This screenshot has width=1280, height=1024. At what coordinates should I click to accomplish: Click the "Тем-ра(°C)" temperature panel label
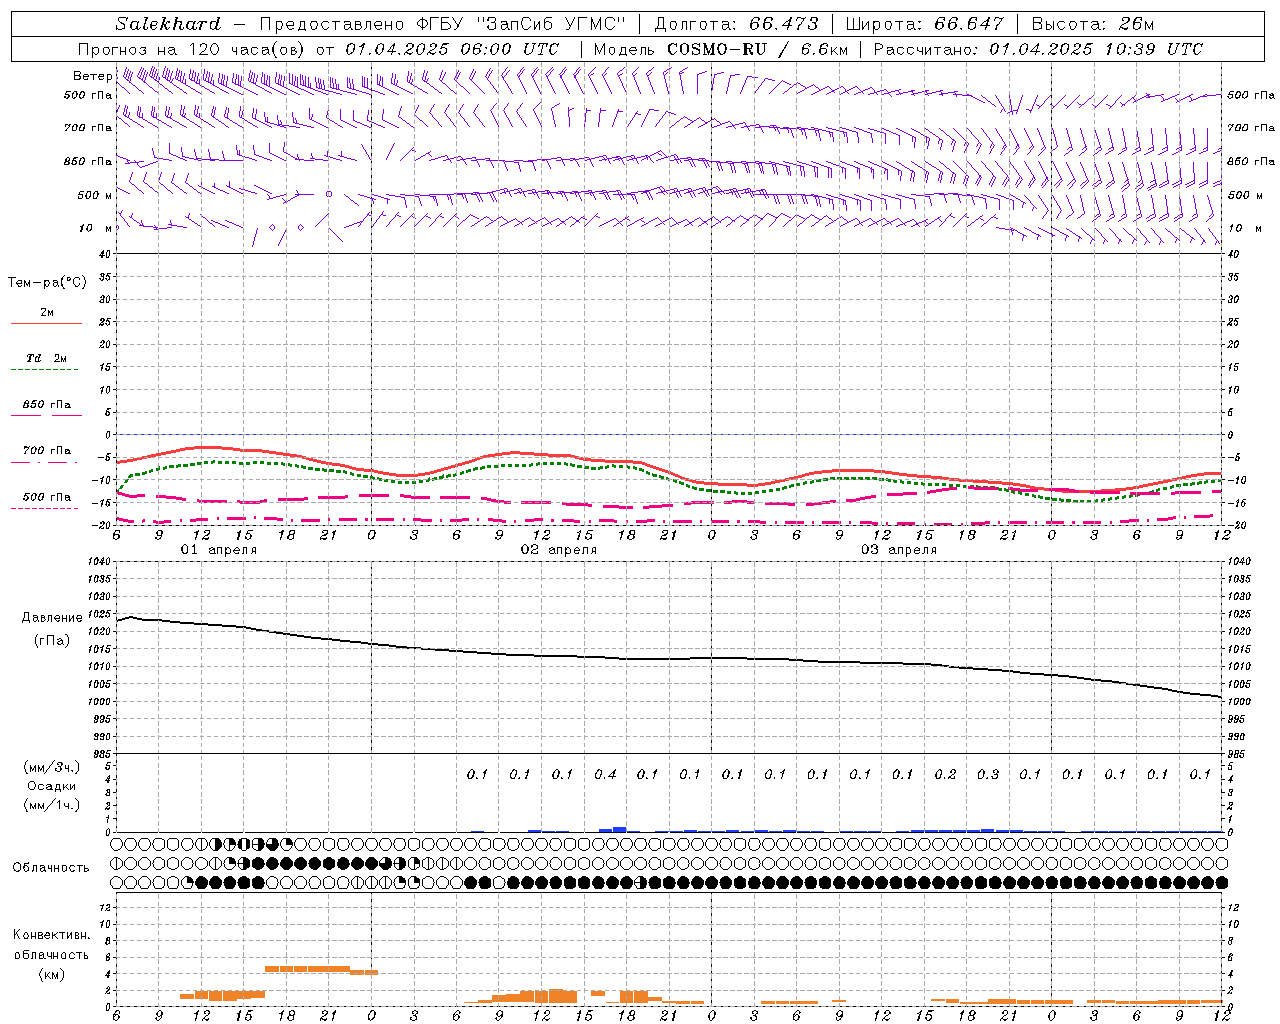(47, 283)
